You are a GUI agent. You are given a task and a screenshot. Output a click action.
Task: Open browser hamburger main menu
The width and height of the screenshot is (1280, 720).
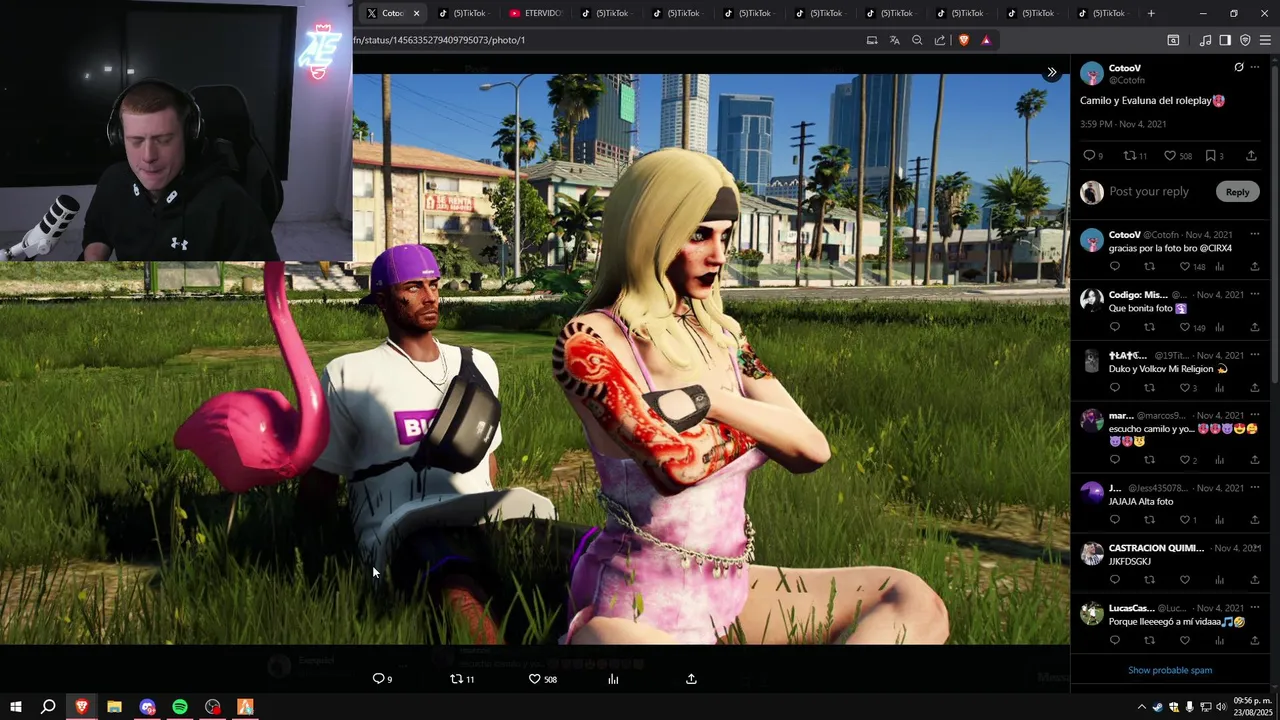(x=1265, y=40)
